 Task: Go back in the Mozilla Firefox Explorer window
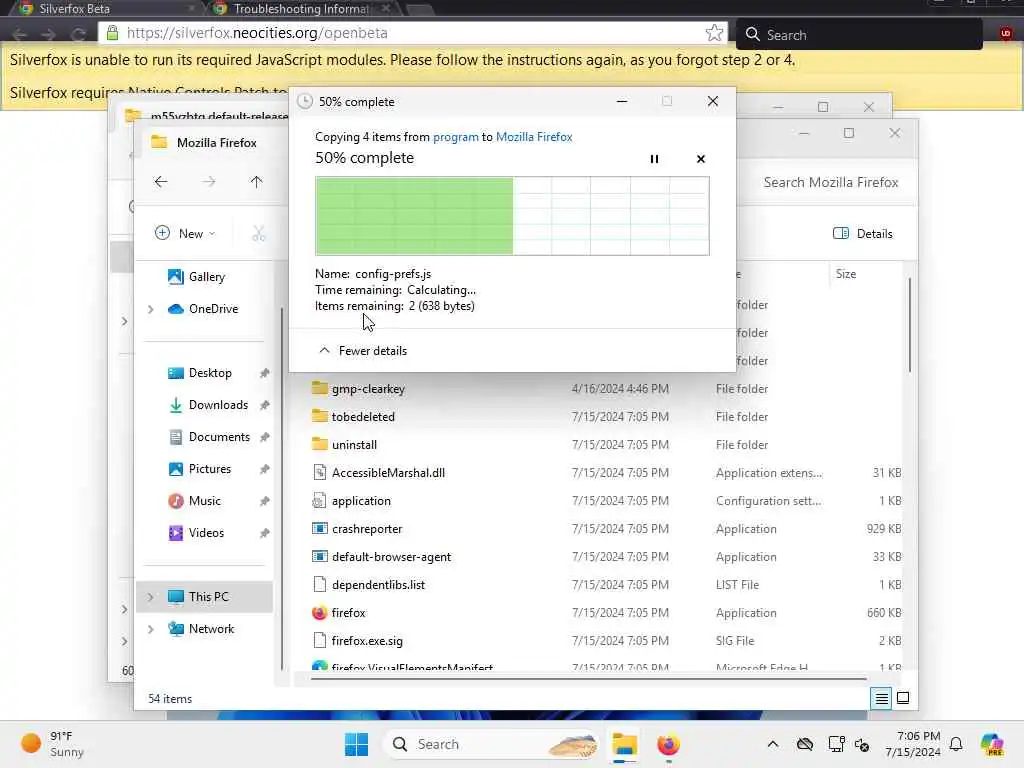click(161, 182)
